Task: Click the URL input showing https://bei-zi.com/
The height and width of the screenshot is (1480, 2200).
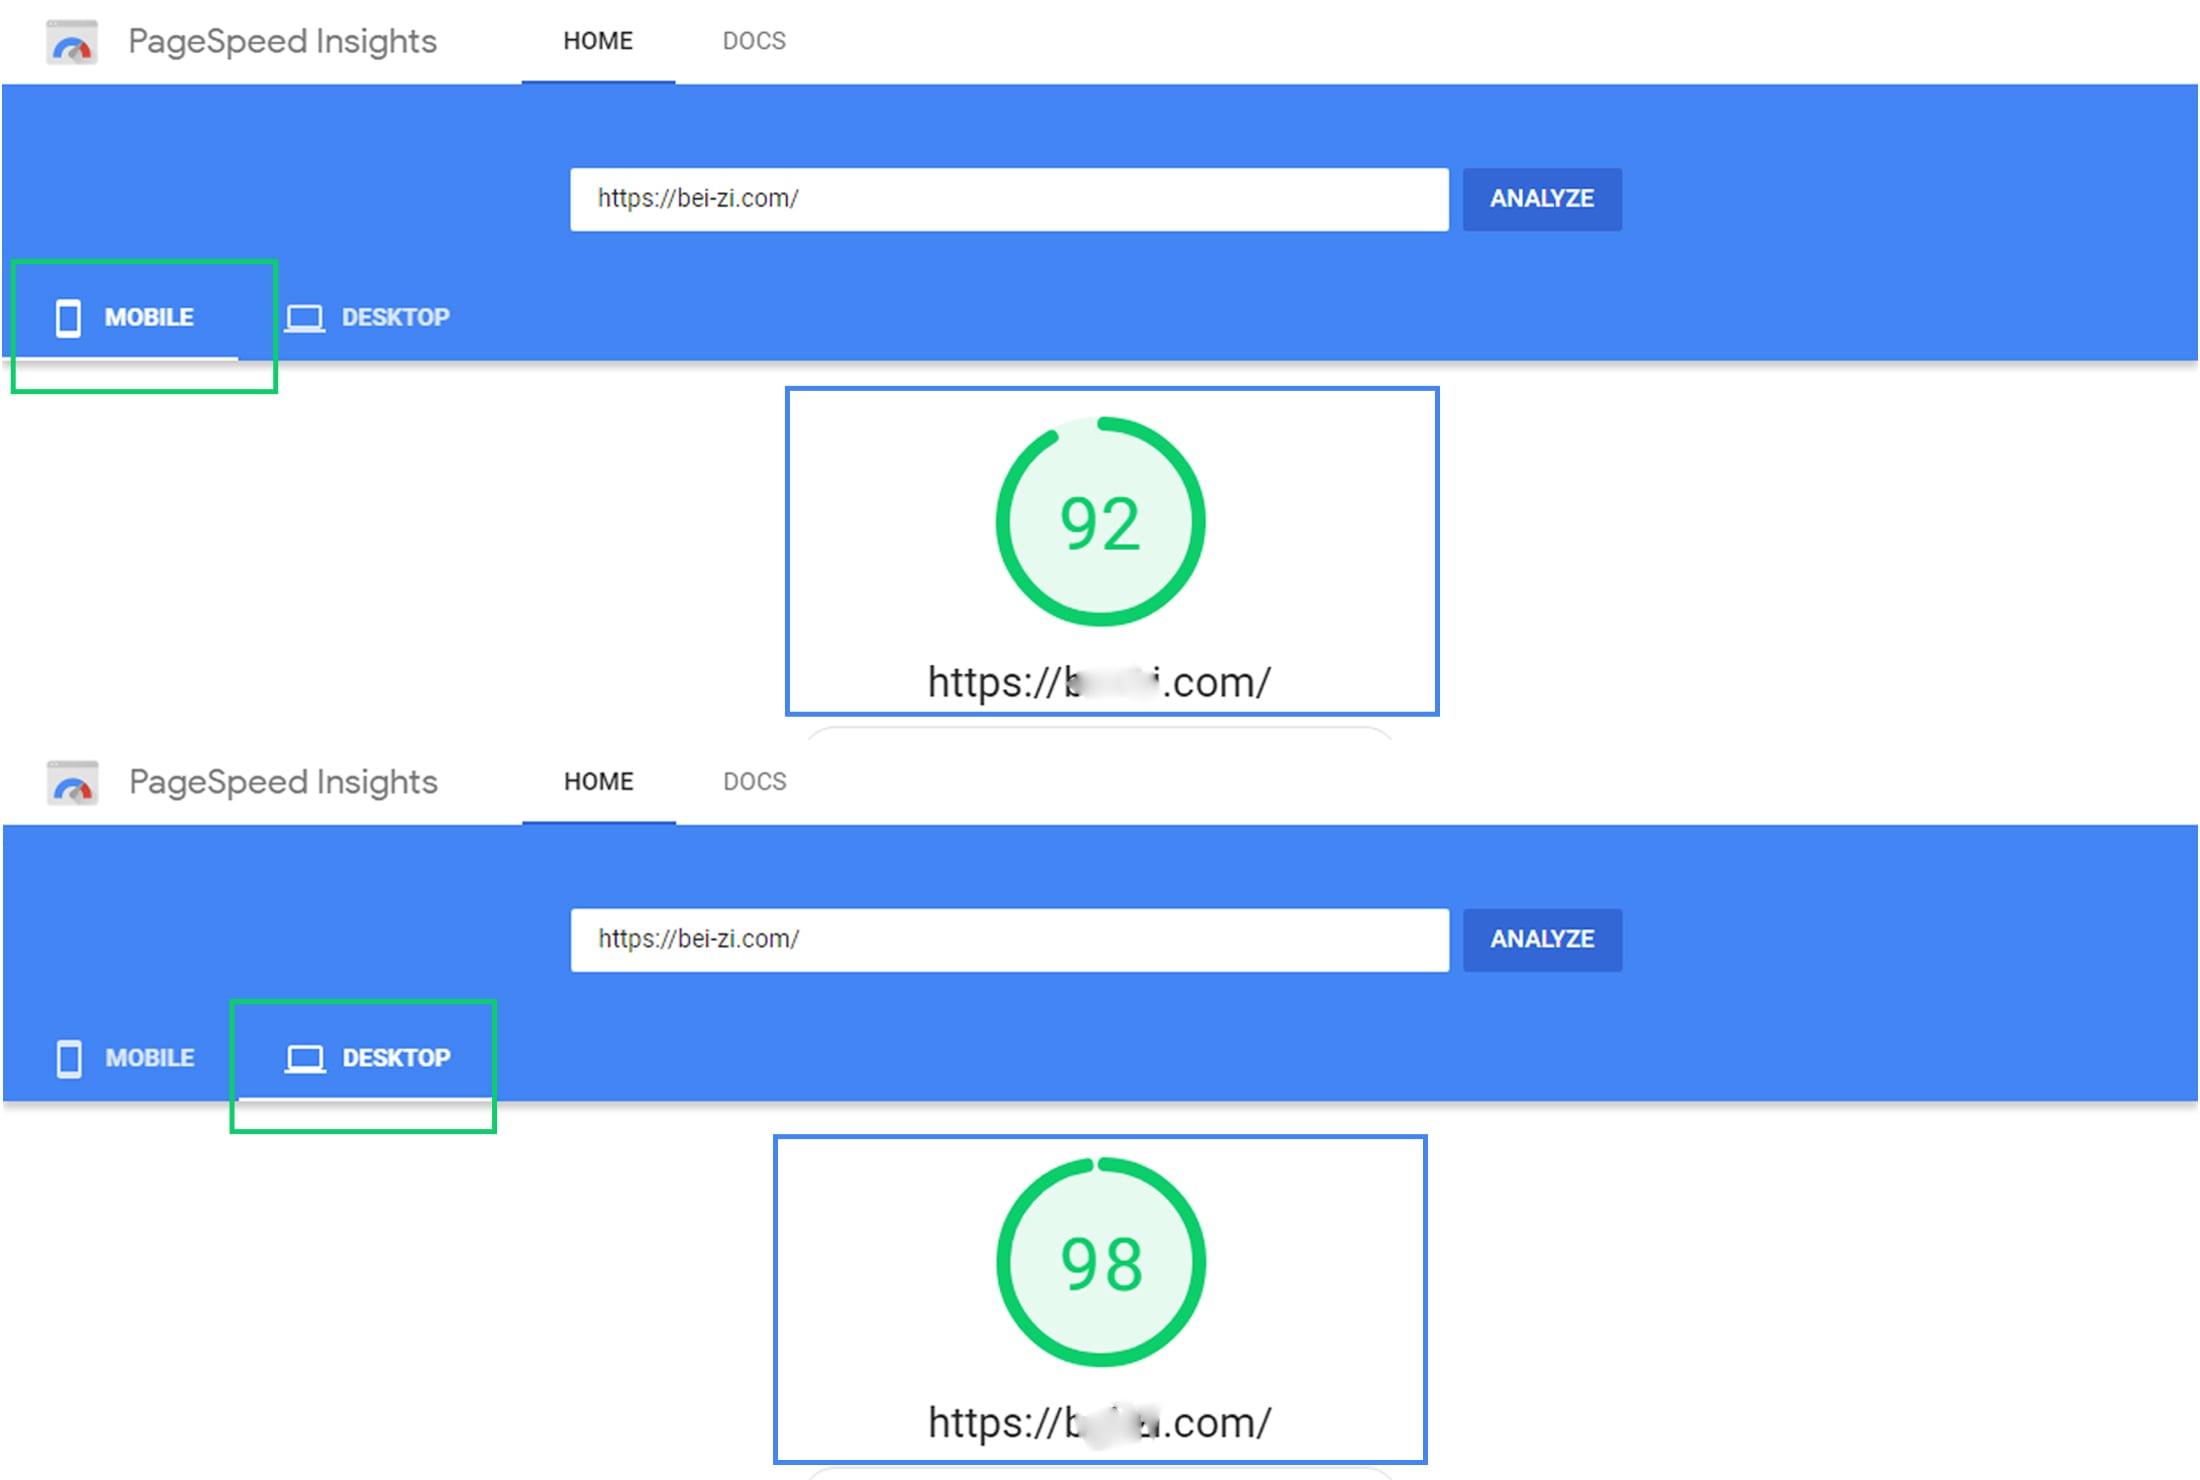Action: [x=1010, y=198]
